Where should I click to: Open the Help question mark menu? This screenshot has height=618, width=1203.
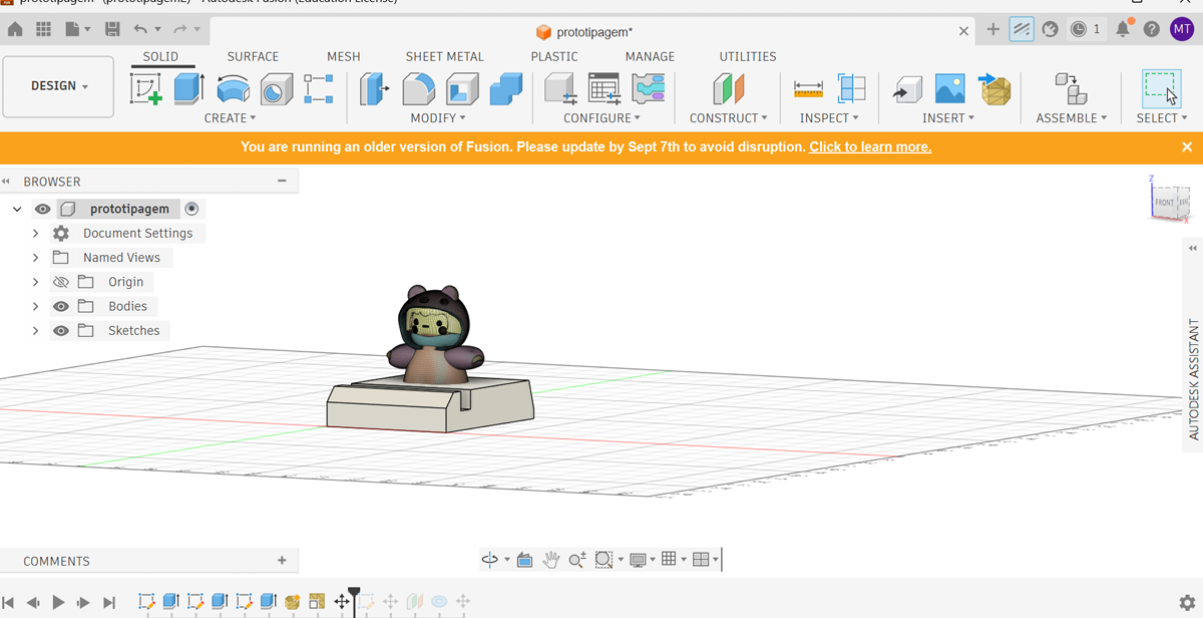(1152, 30)
